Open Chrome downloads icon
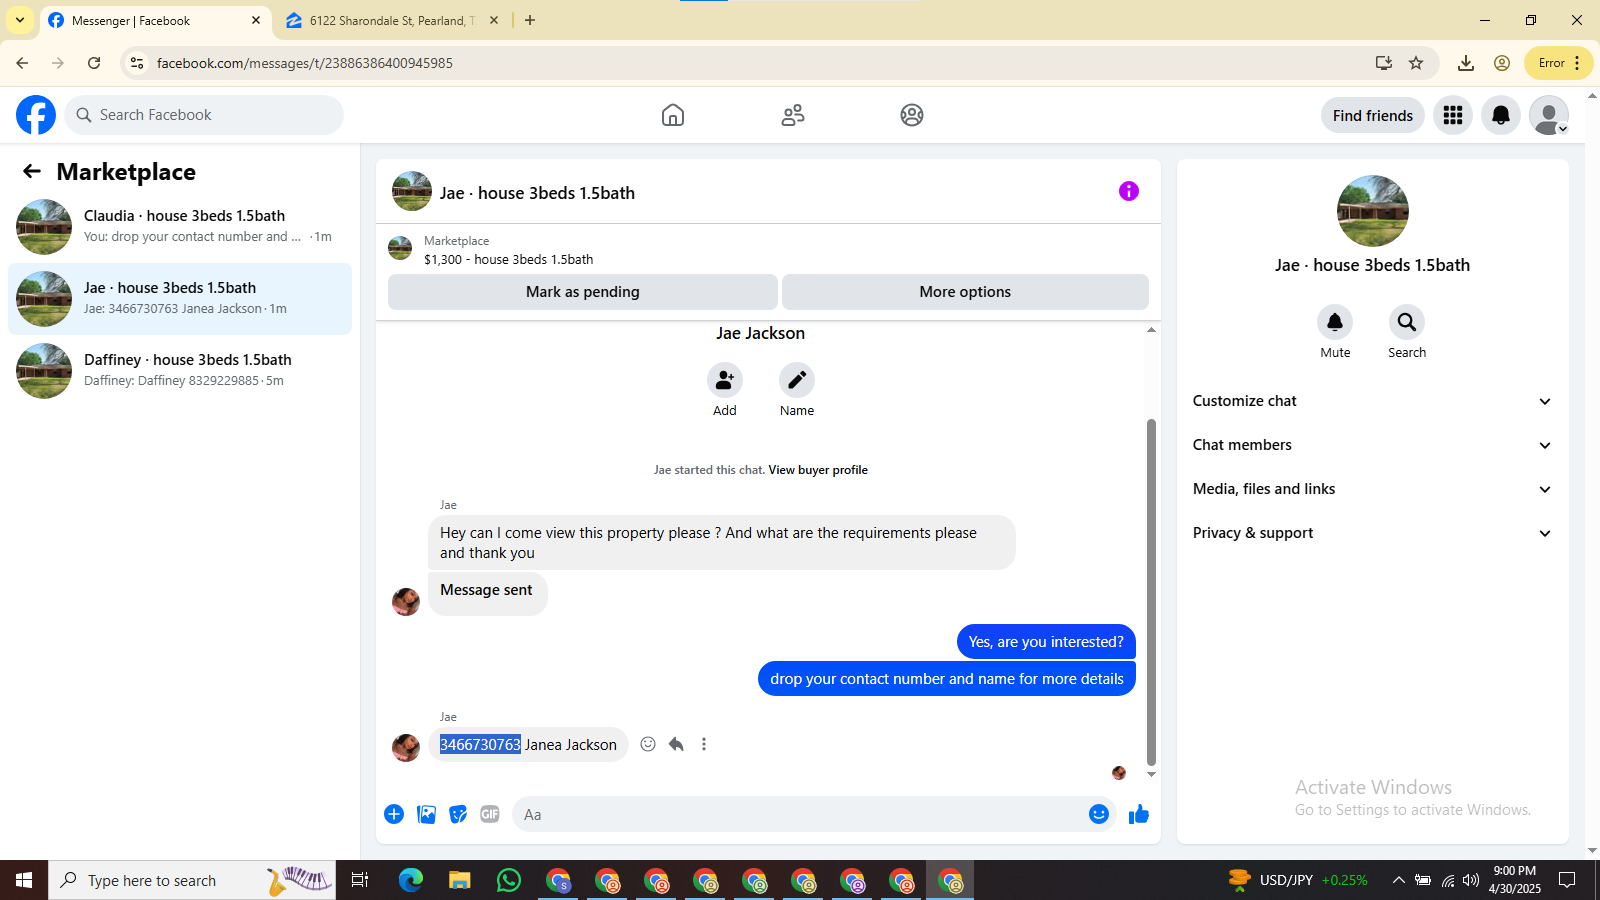The width and height of the screenshot is (1600, 900). point(1466,63)
